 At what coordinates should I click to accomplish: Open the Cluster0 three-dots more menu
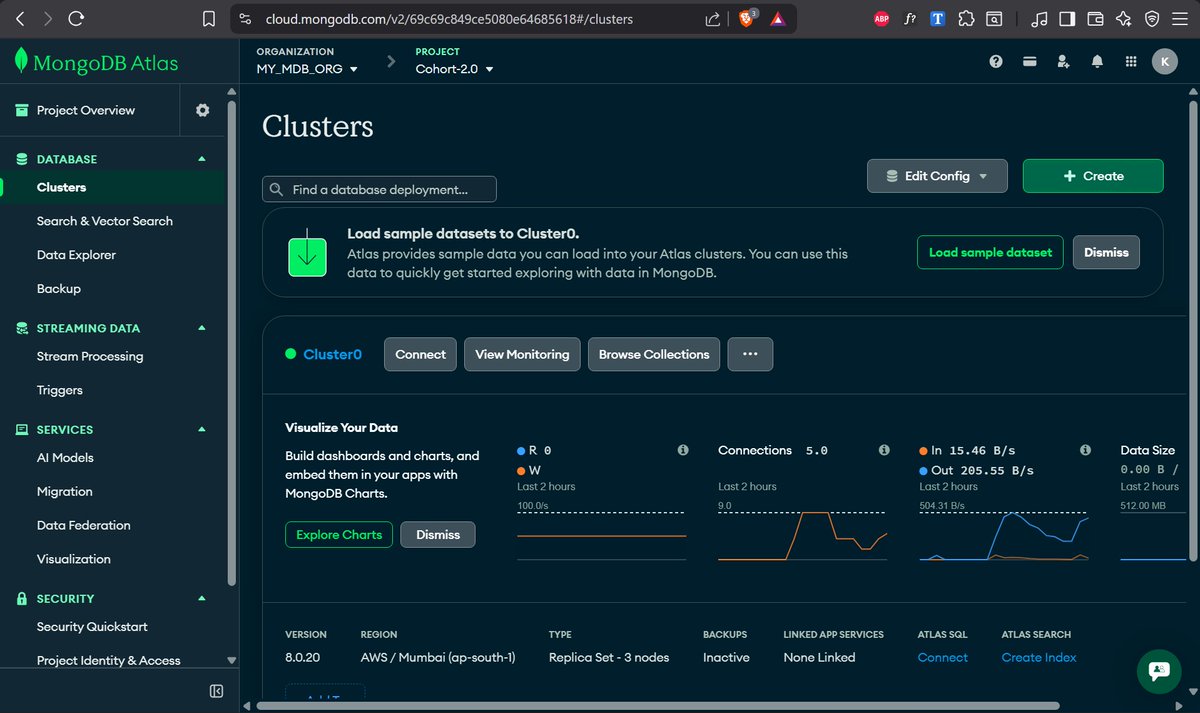(x=750, y=354)
